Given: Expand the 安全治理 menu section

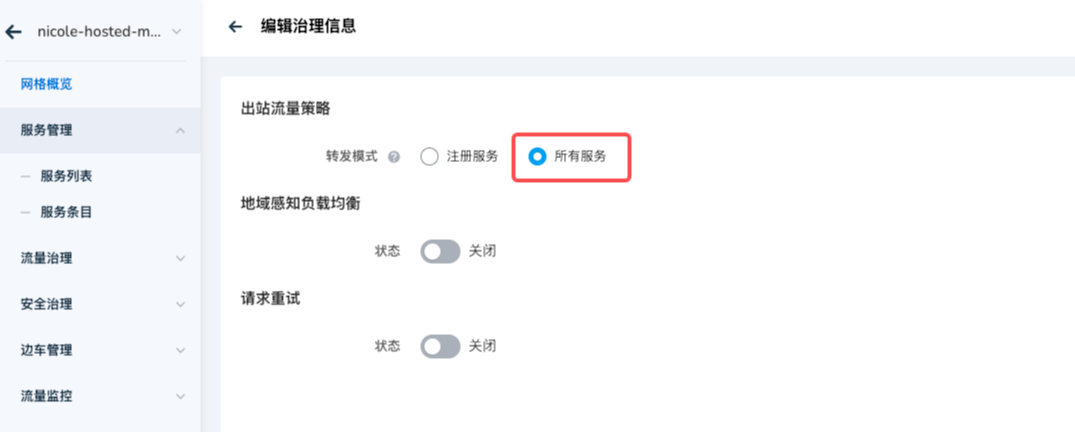Looking at the screenshot, I should (x=180, y=304).
